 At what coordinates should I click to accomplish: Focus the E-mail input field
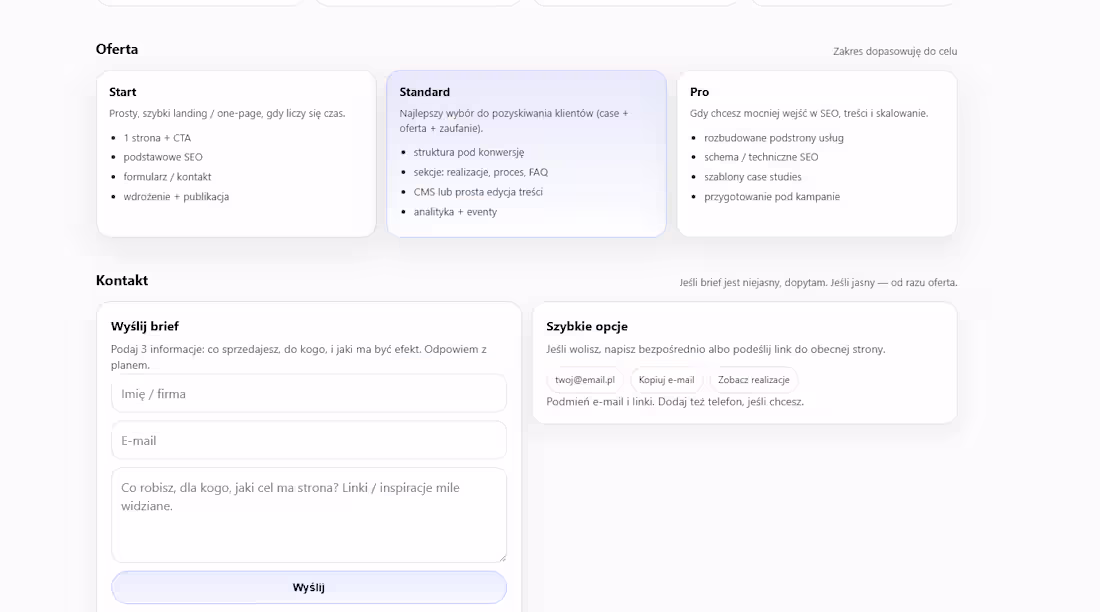[308, 441]
